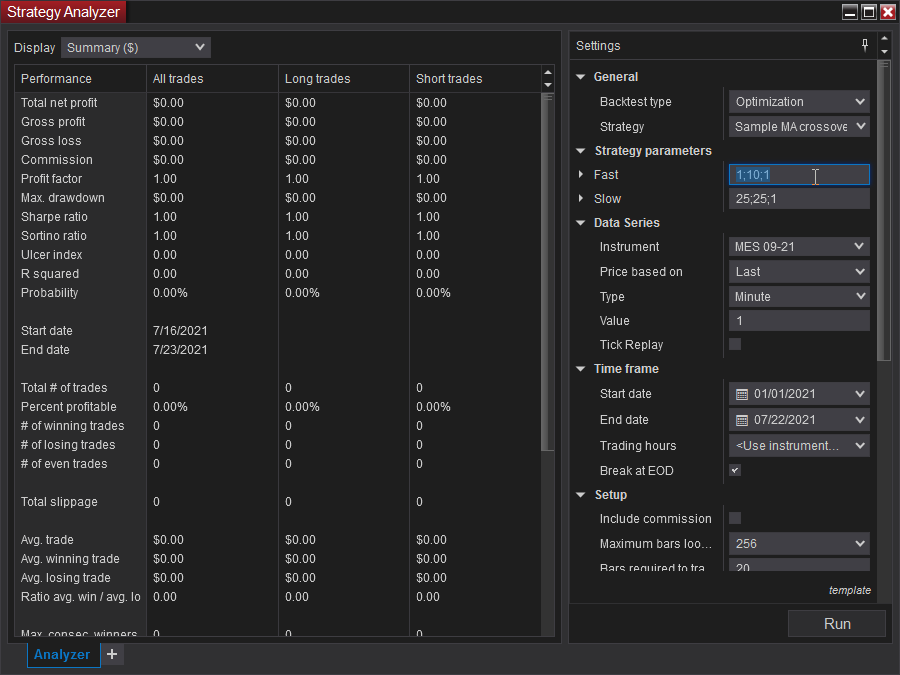Open the Display Summary ($) dropdown

pyautogui.click(x=136, y=47)
